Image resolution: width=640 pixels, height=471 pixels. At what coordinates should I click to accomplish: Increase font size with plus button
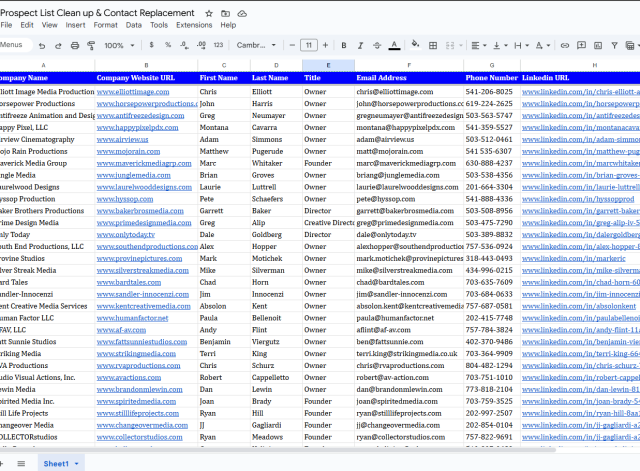tap(325, 45)
